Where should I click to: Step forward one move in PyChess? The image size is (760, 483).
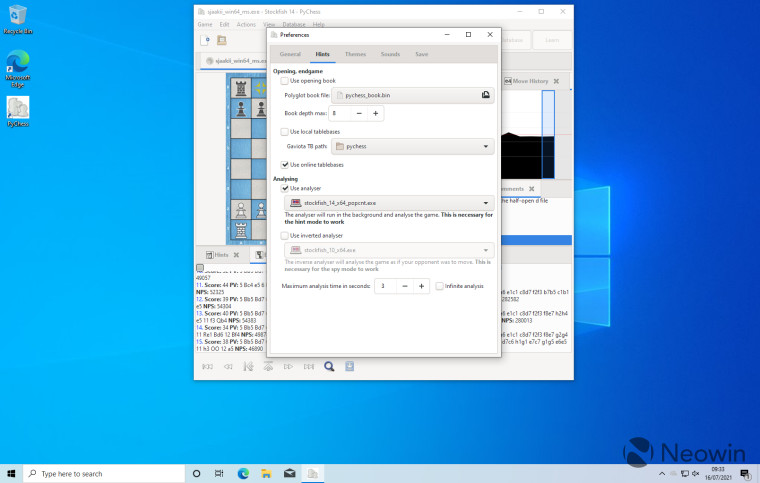coord(288,367)
